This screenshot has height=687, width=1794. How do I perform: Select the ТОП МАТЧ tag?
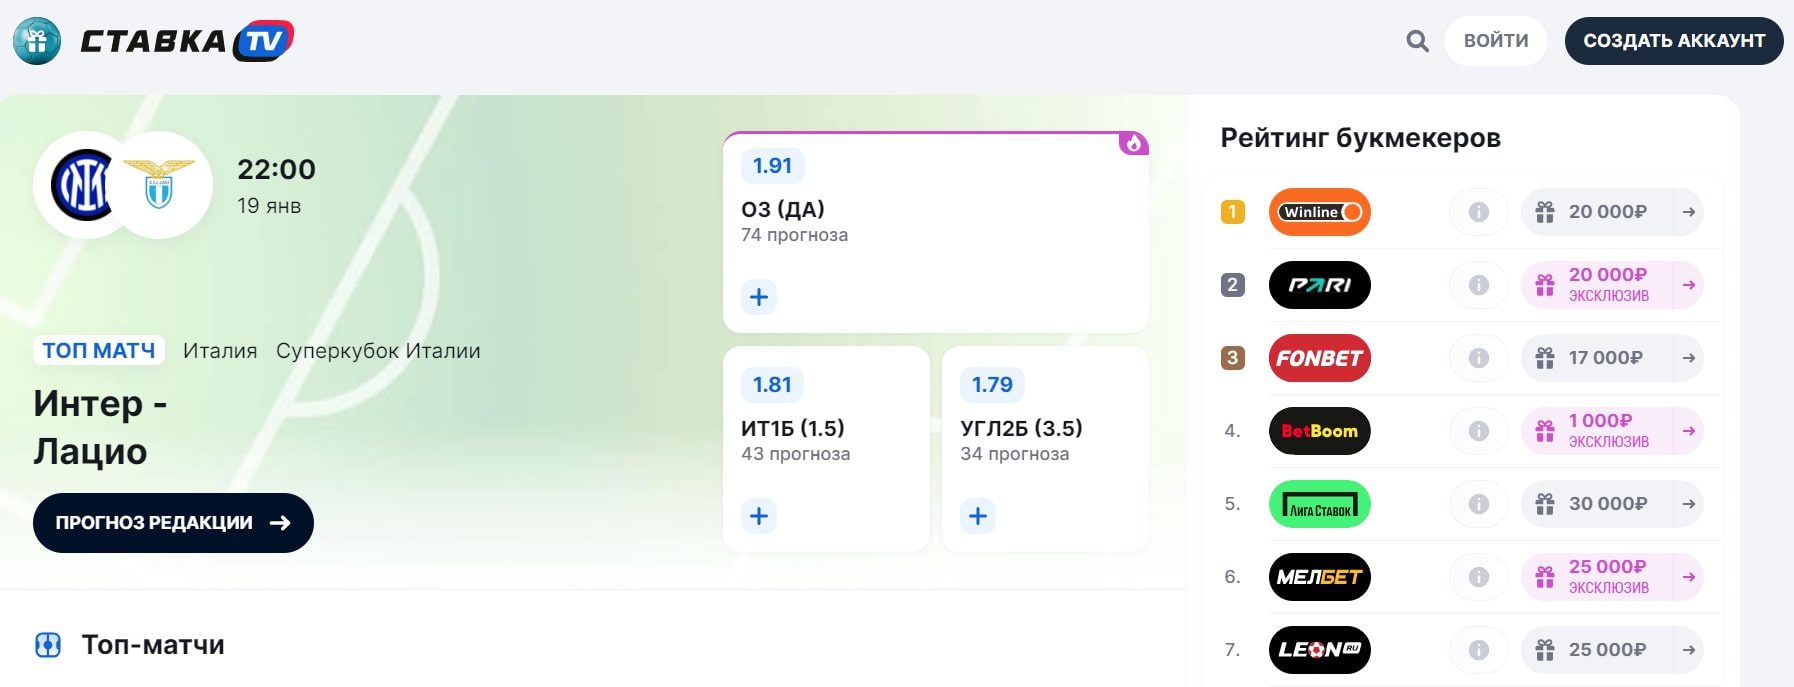tap(98, 351)
